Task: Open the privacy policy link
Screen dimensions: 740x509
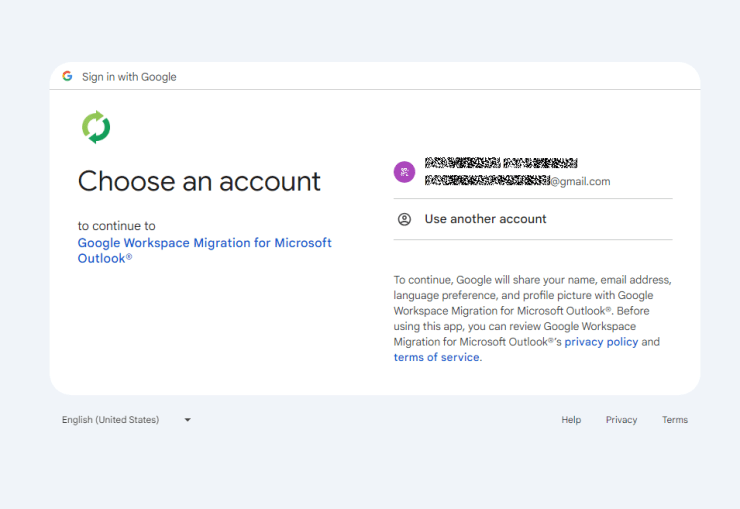Action: click(x=601, y=342)
